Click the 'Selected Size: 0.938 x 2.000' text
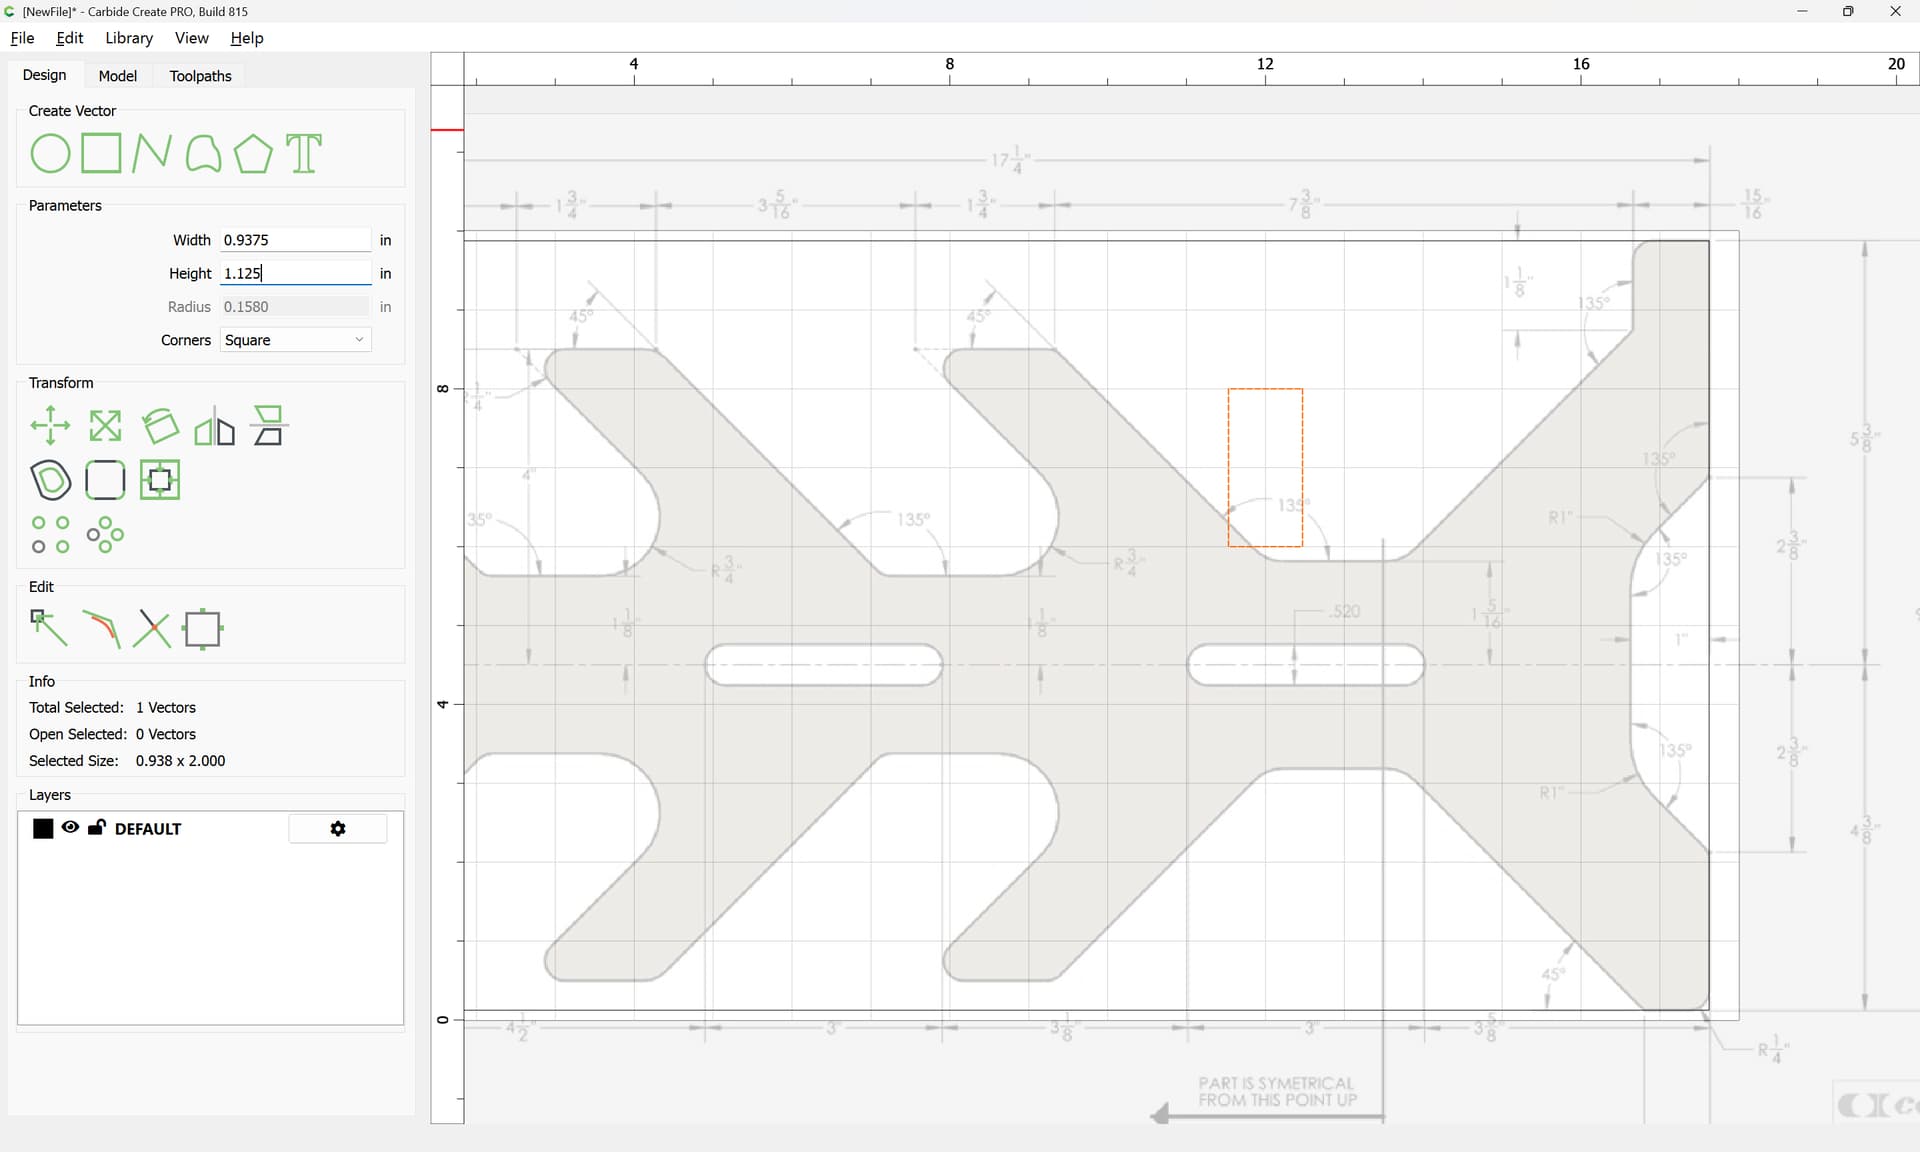Screen dimensions: 1920x1152 [x=127, y=761]
